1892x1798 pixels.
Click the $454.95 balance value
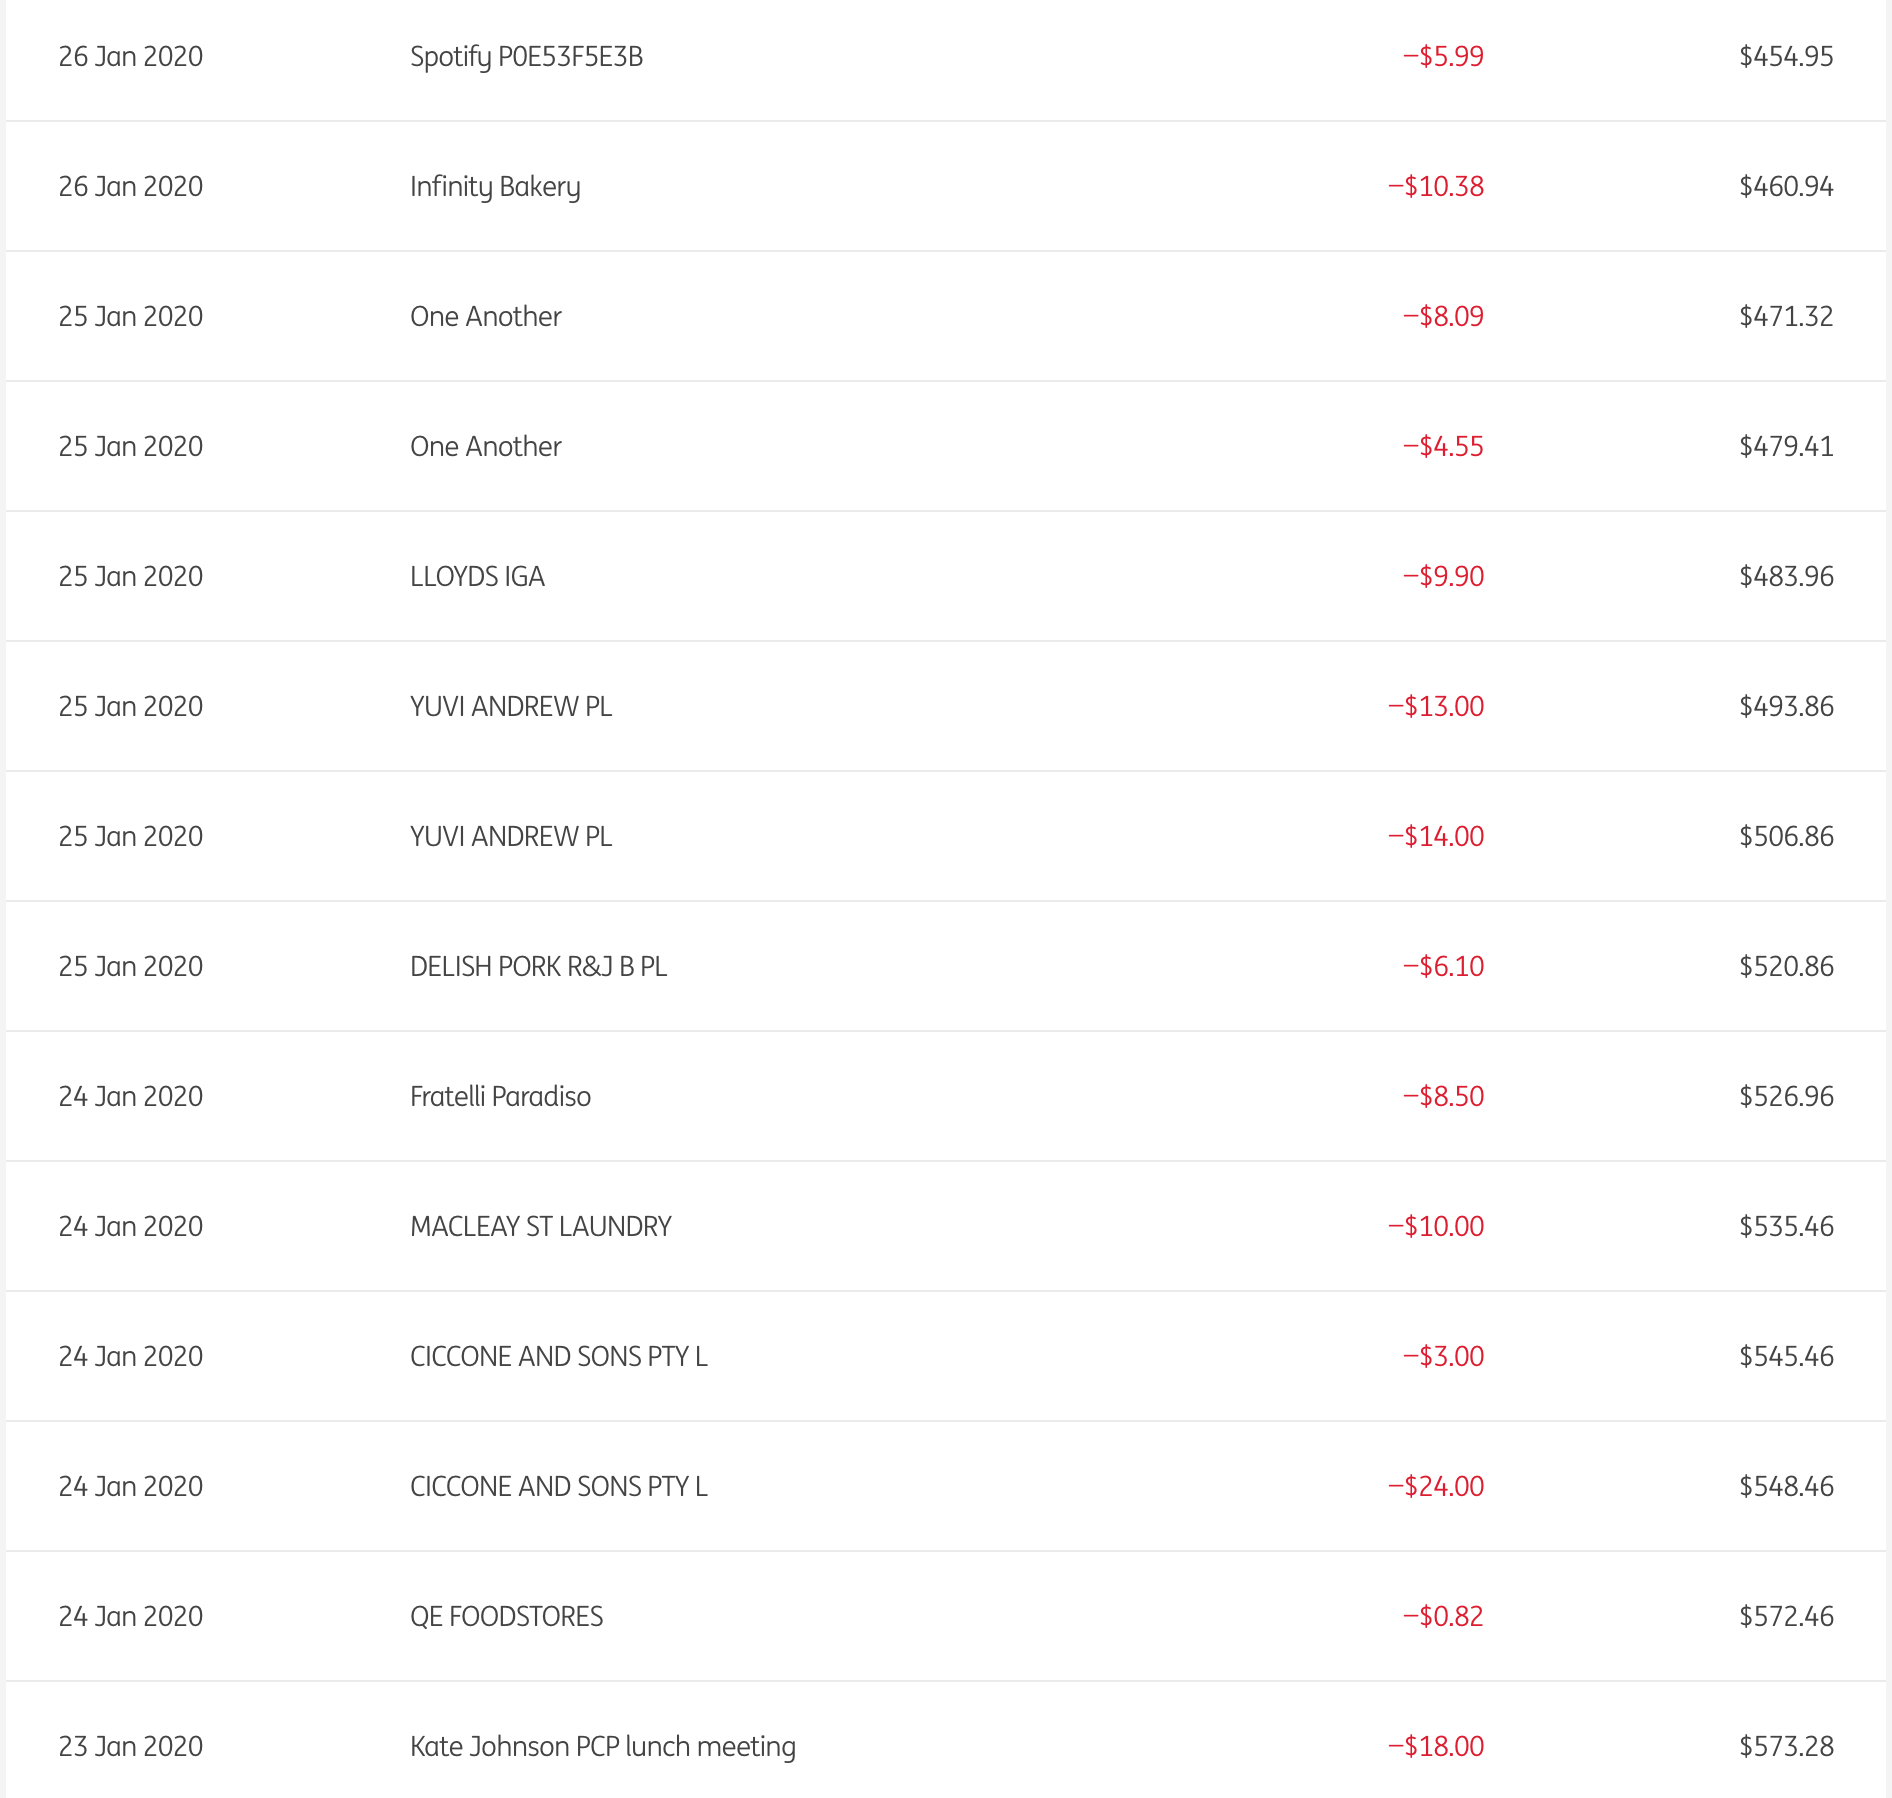pyautogui.click(x=1786, y=57)
